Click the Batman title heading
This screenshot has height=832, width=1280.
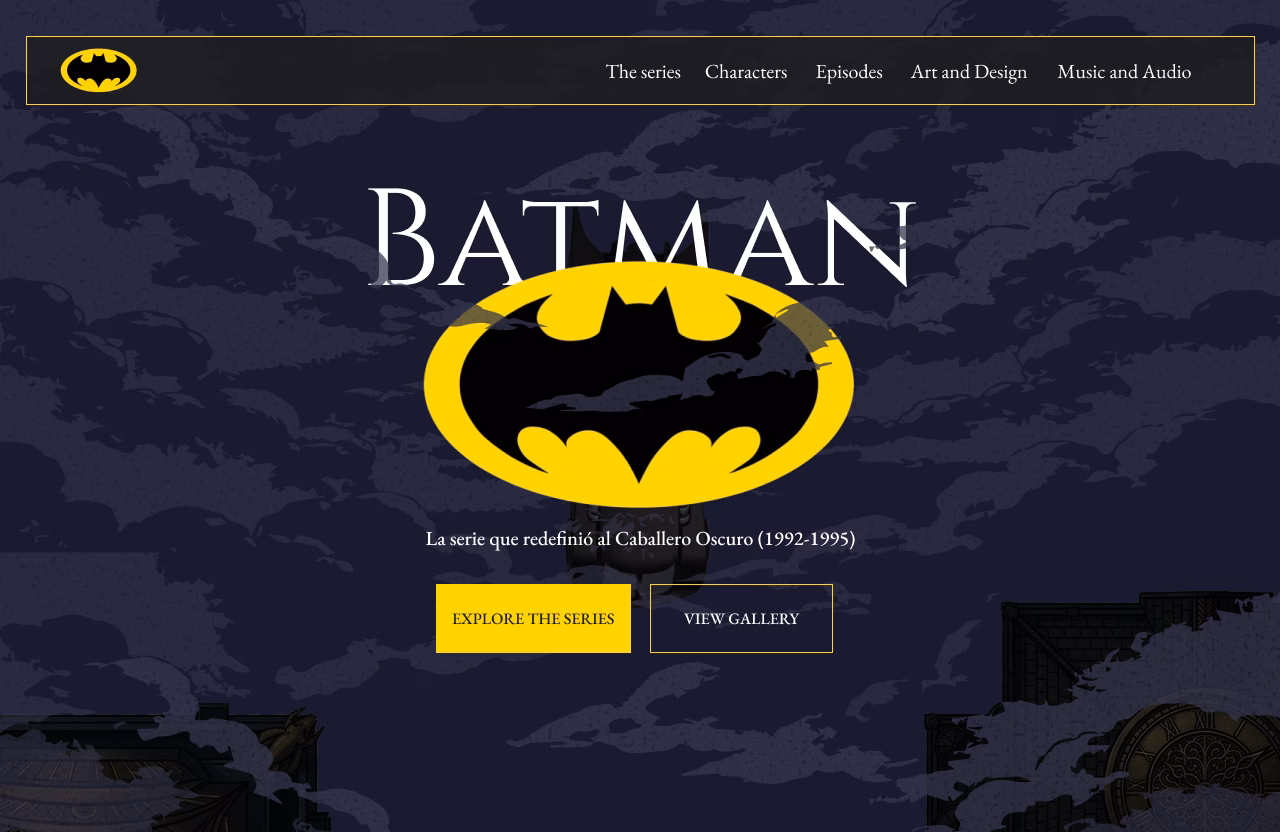[641, 238]
